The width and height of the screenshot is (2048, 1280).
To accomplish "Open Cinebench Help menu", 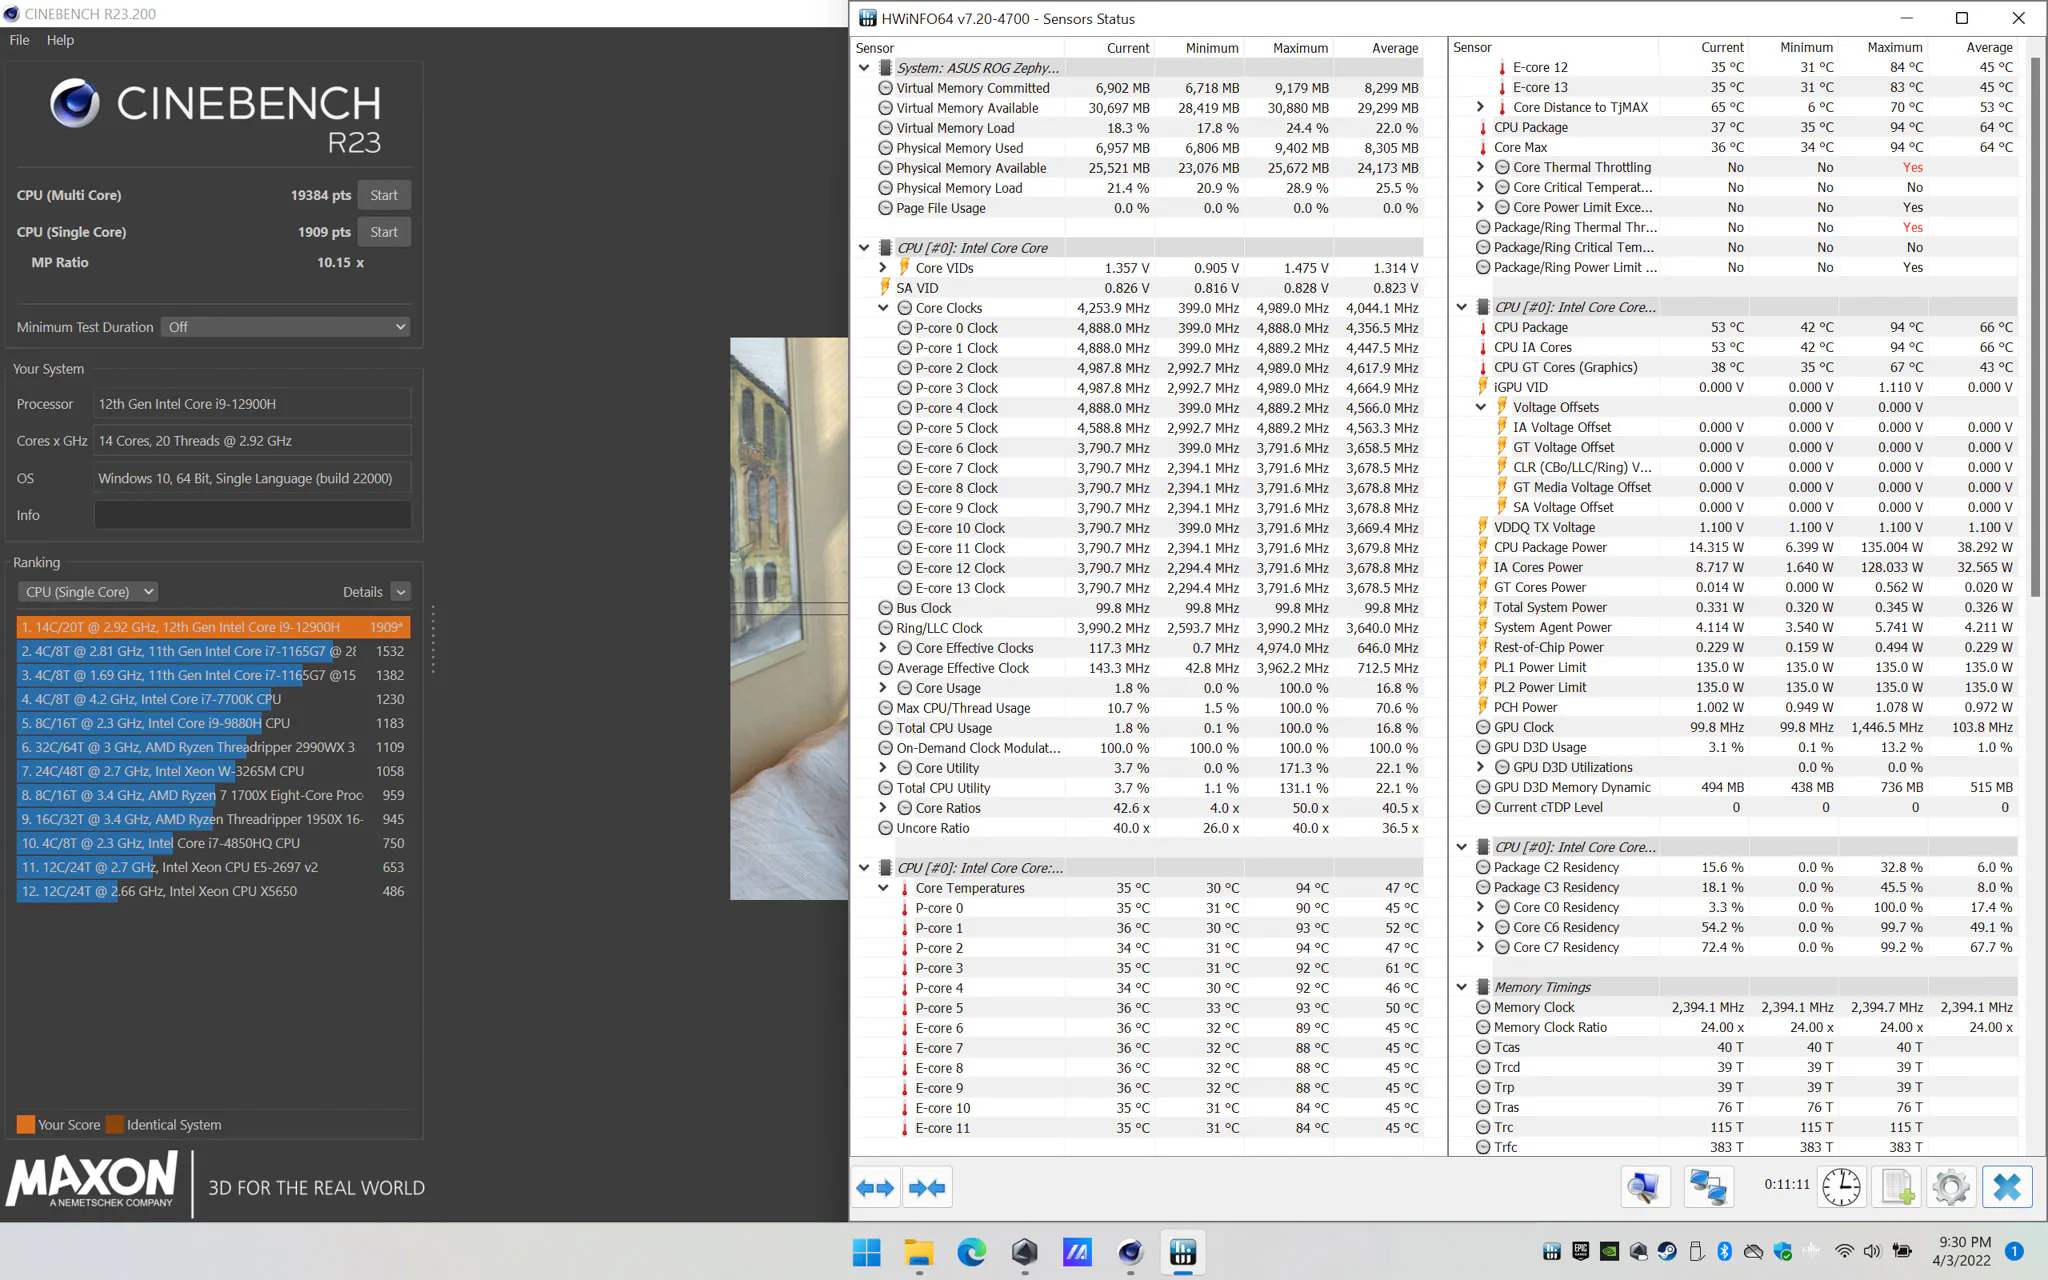I will pos(60,40).
